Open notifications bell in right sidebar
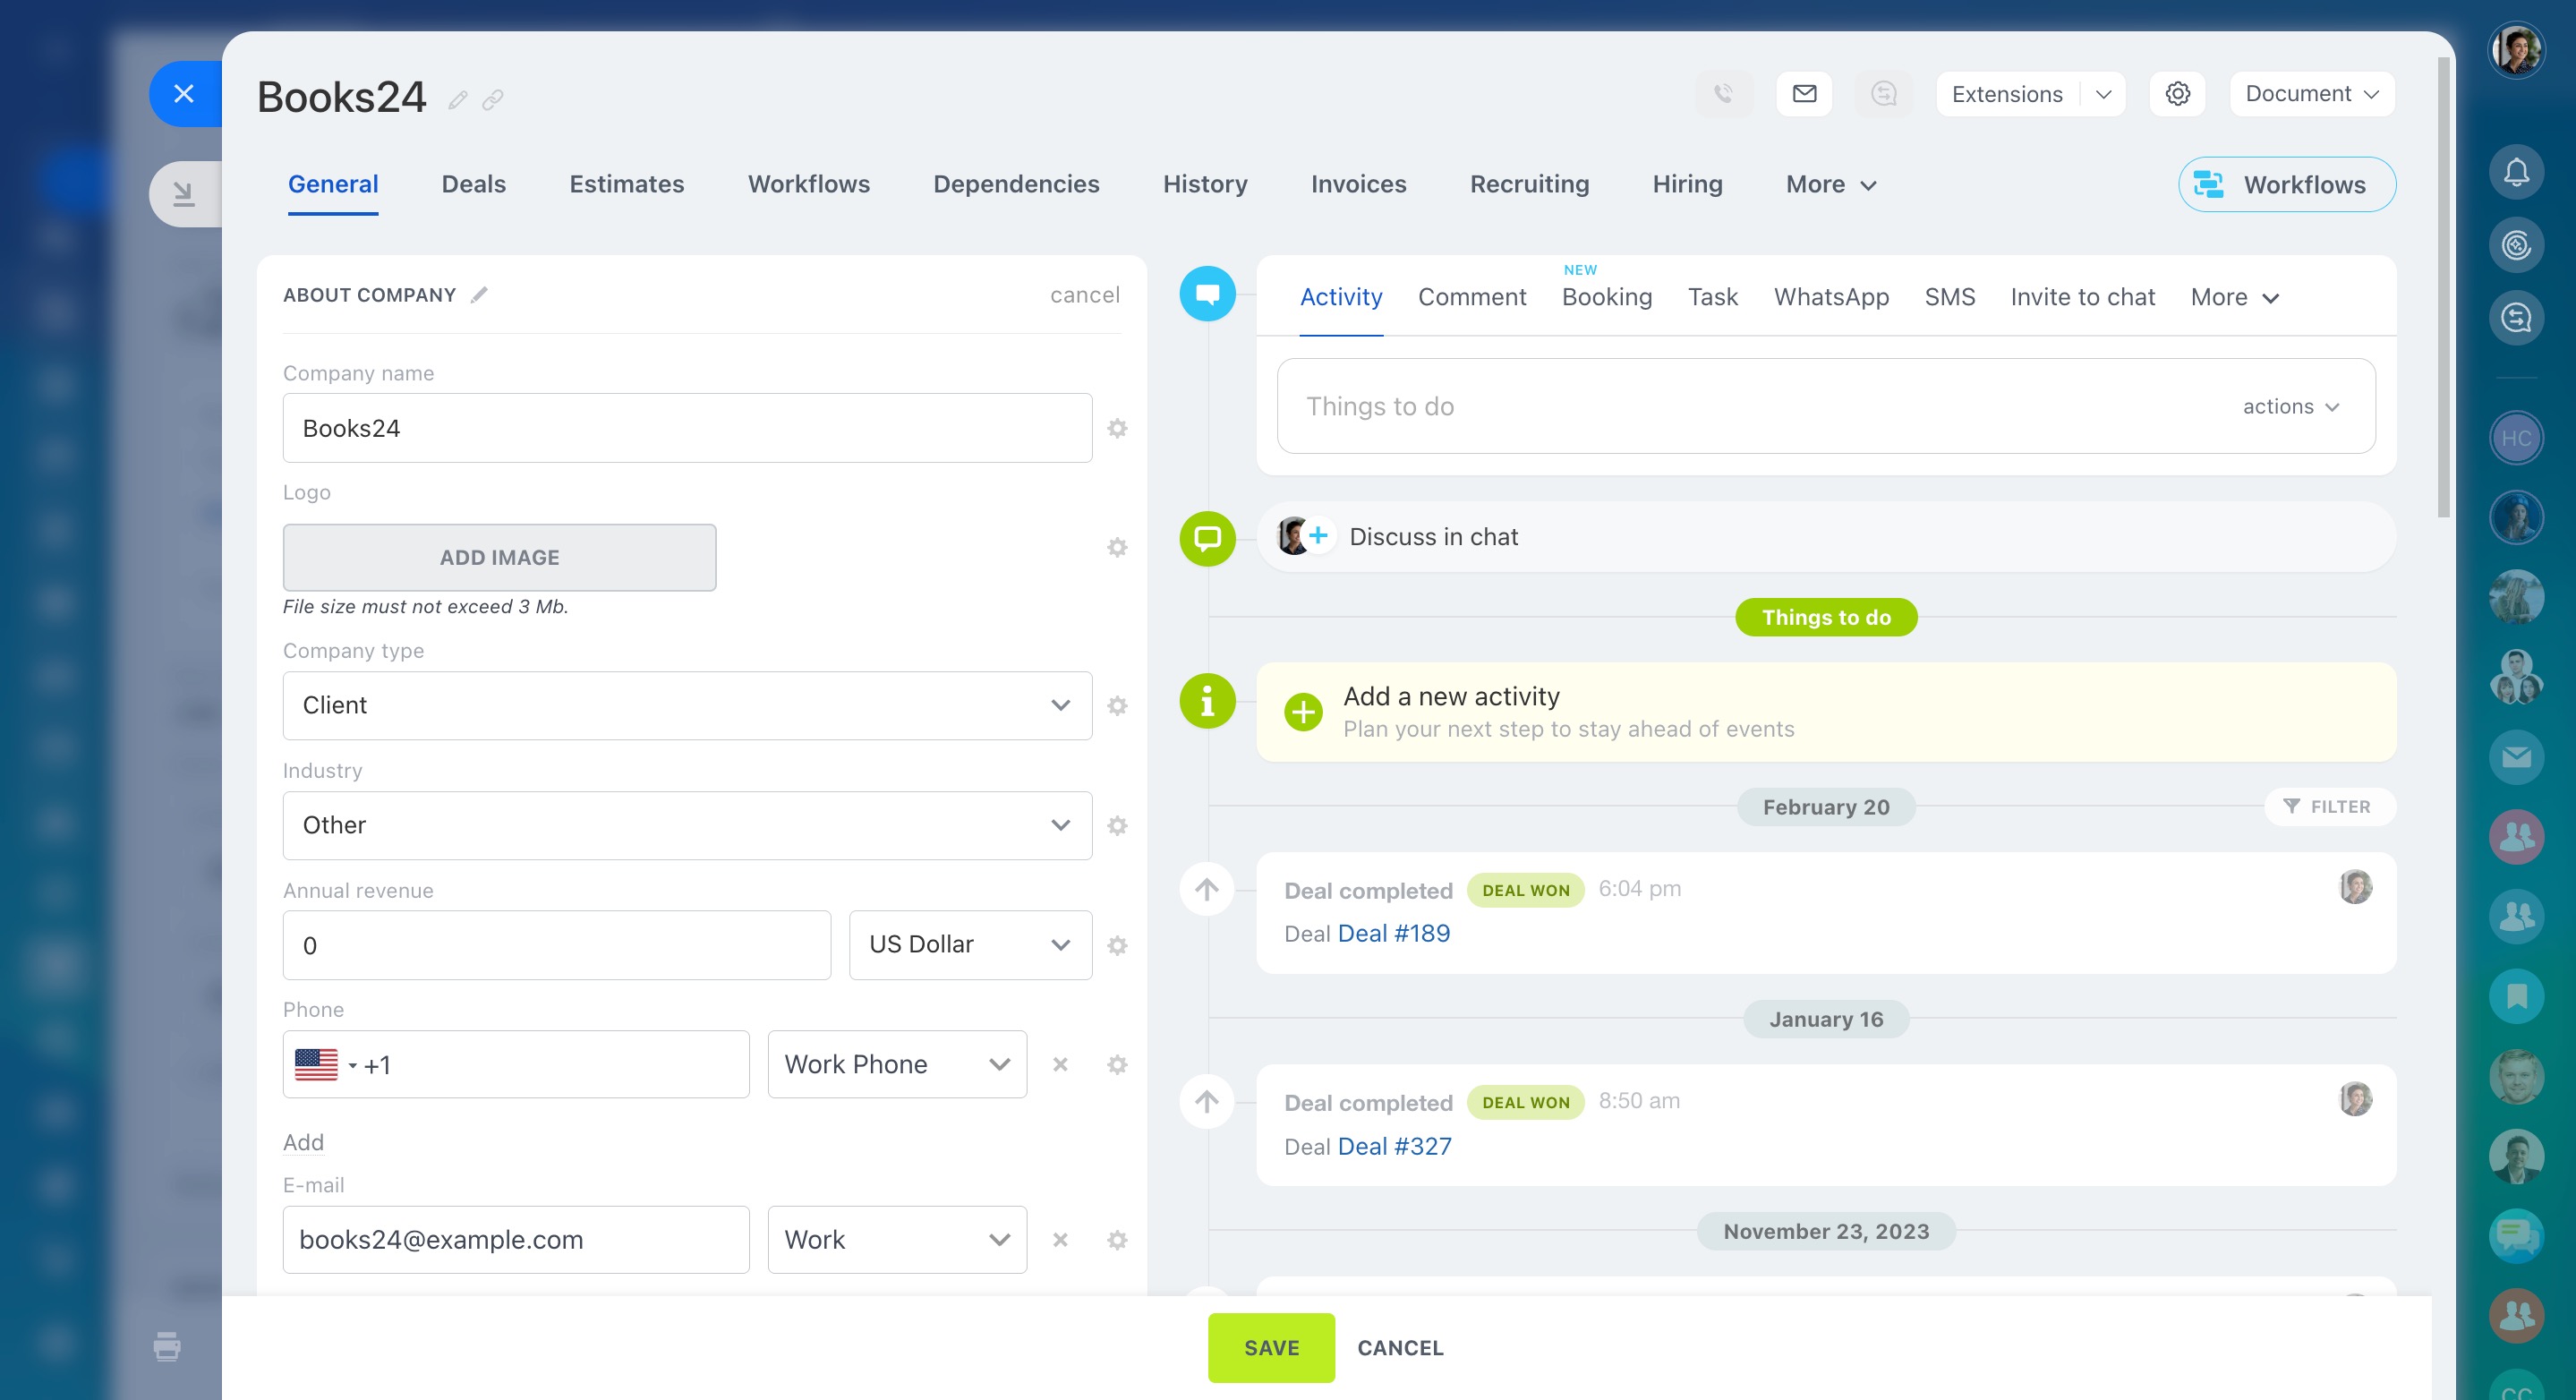The height and width of the screenshot is (1400, 2576). (2516, 172)
